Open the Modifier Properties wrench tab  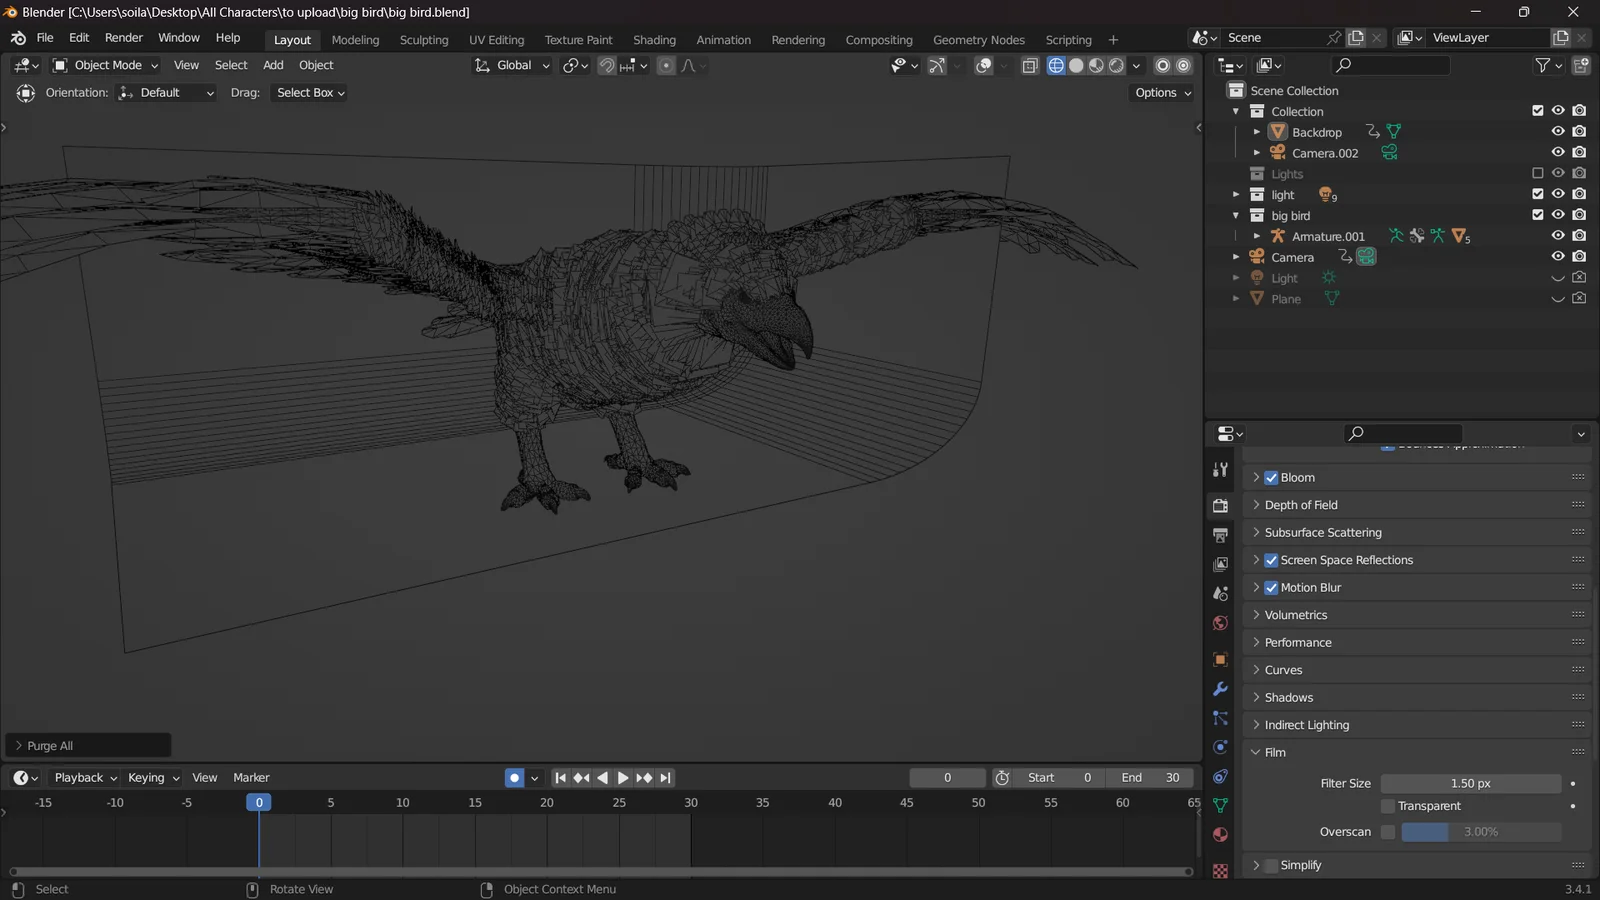1220,689
